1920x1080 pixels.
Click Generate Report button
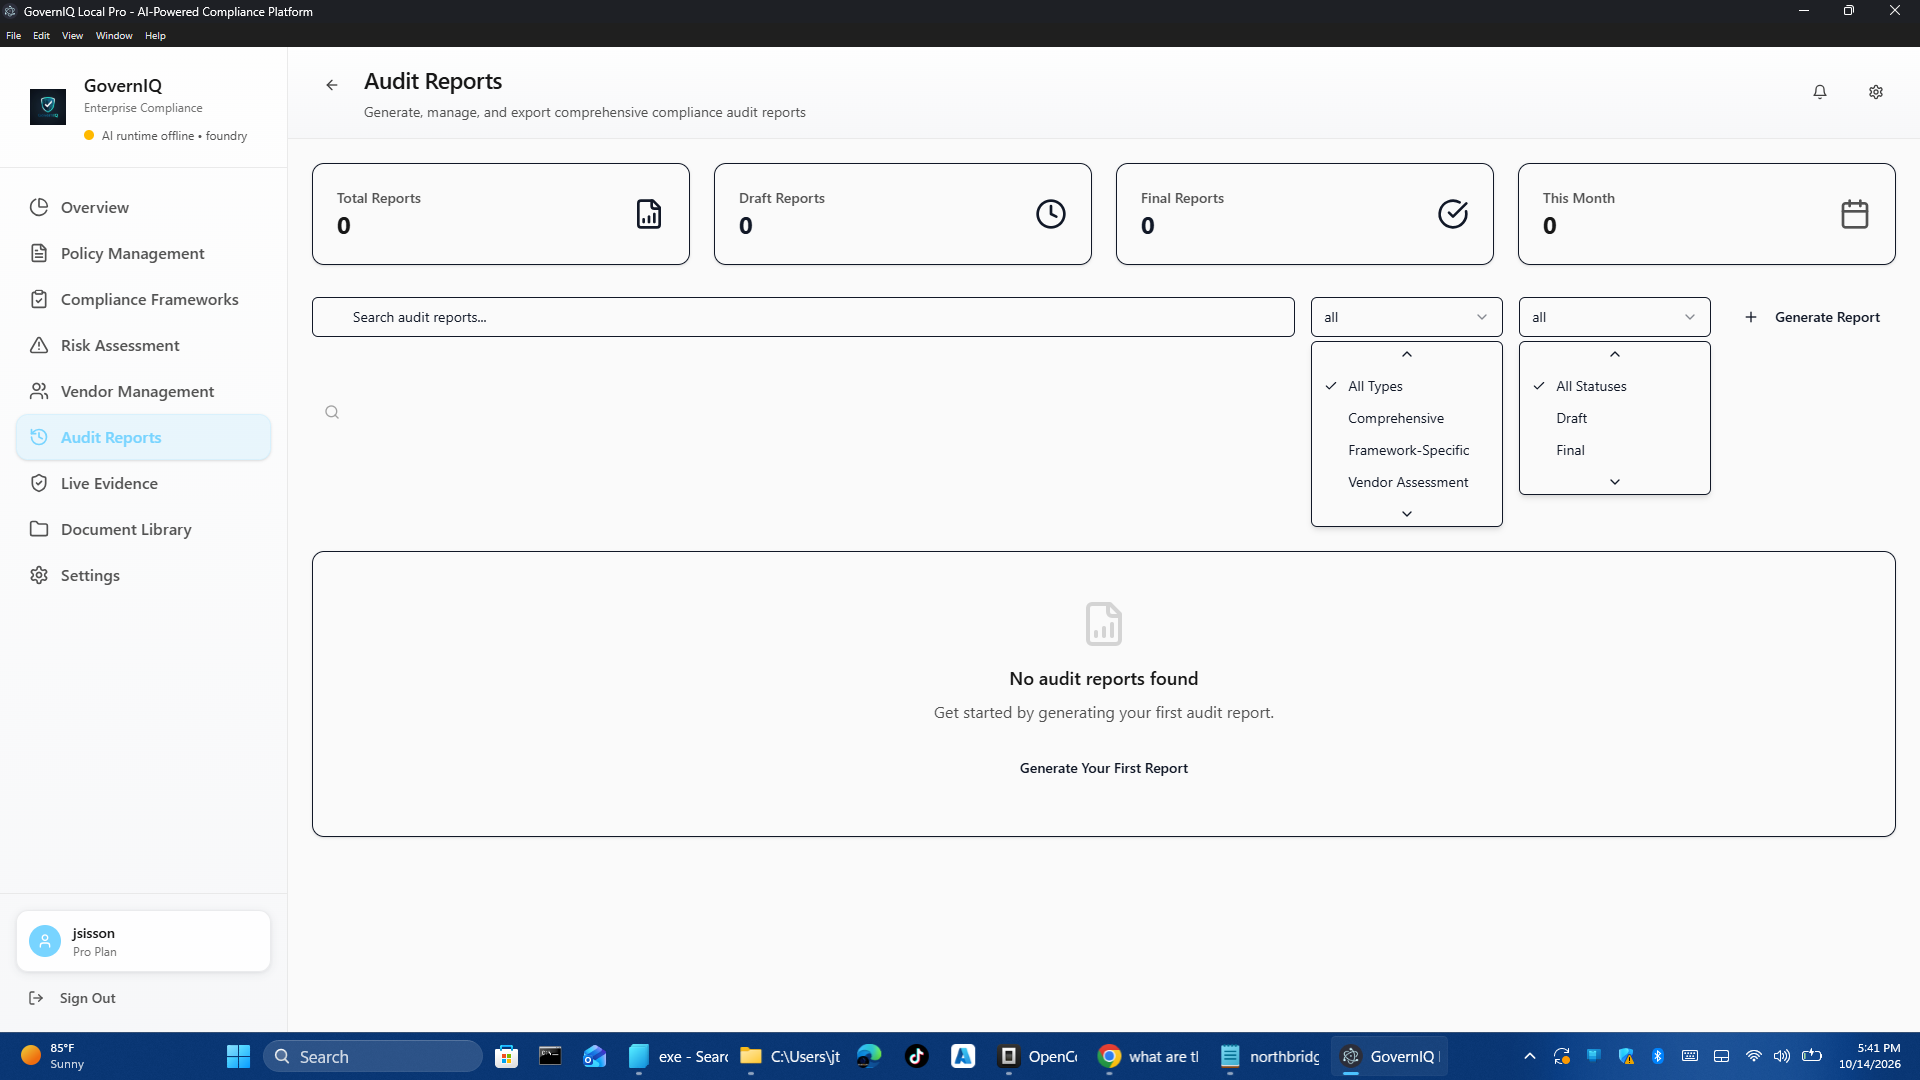point(1812,317)
